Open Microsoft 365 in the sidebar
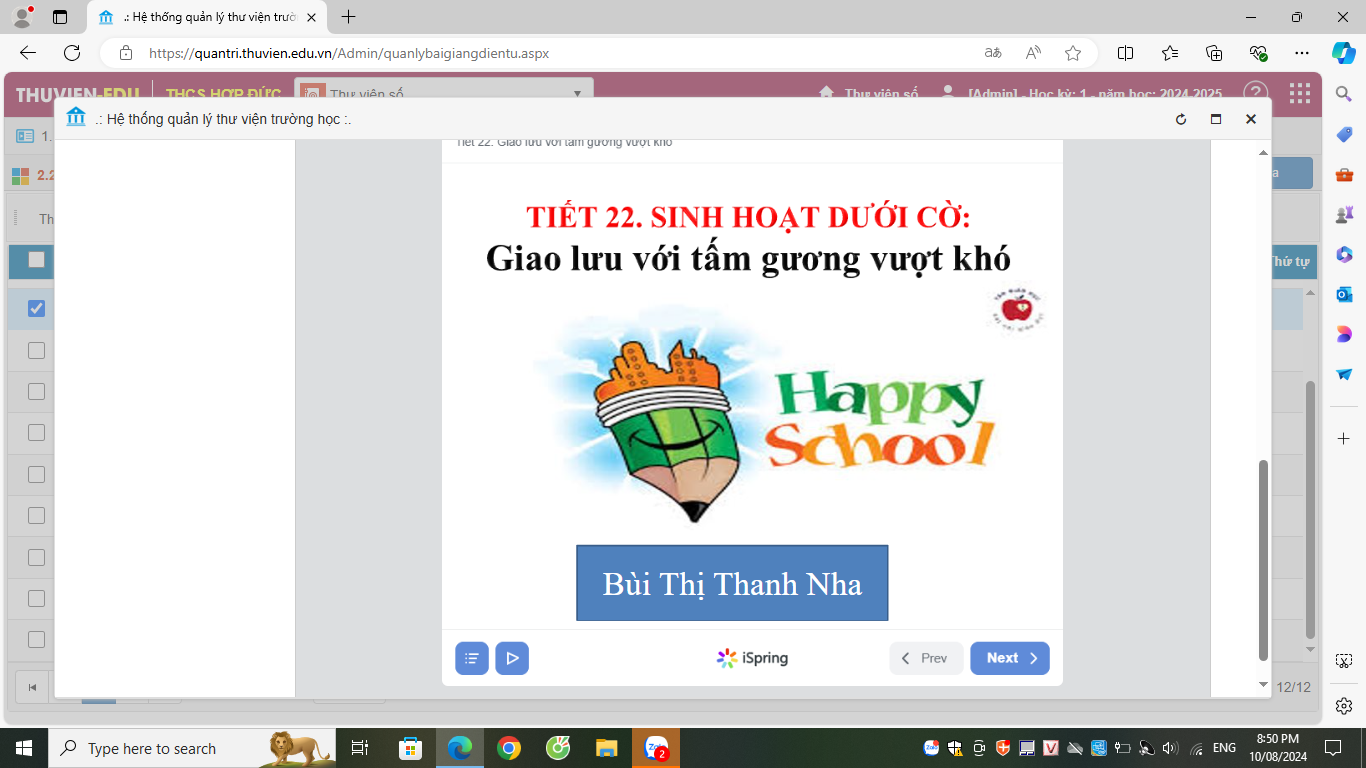 click(1344, 254)
